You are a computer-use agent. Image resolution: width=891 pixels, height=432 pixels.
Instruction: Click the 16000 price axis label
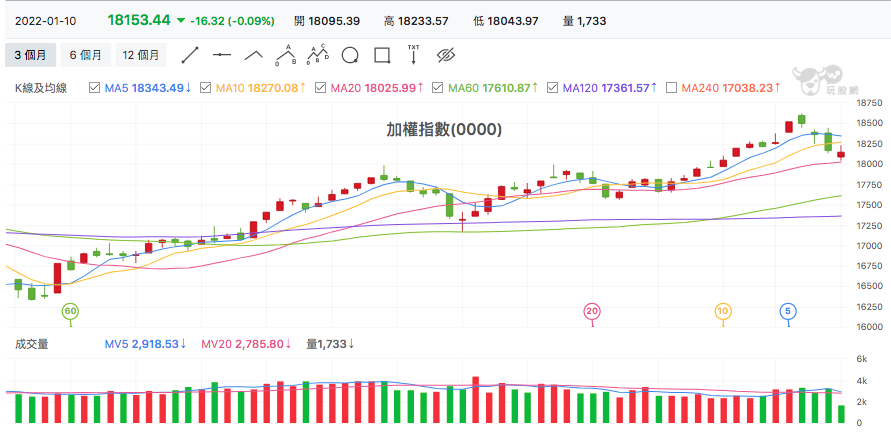pos(870,327)
